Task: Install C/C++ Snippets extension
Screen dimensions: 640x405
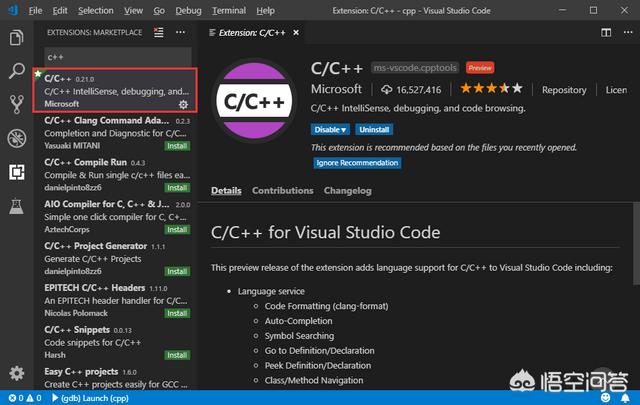Action: pyautogui.click(x=177, y=355)
